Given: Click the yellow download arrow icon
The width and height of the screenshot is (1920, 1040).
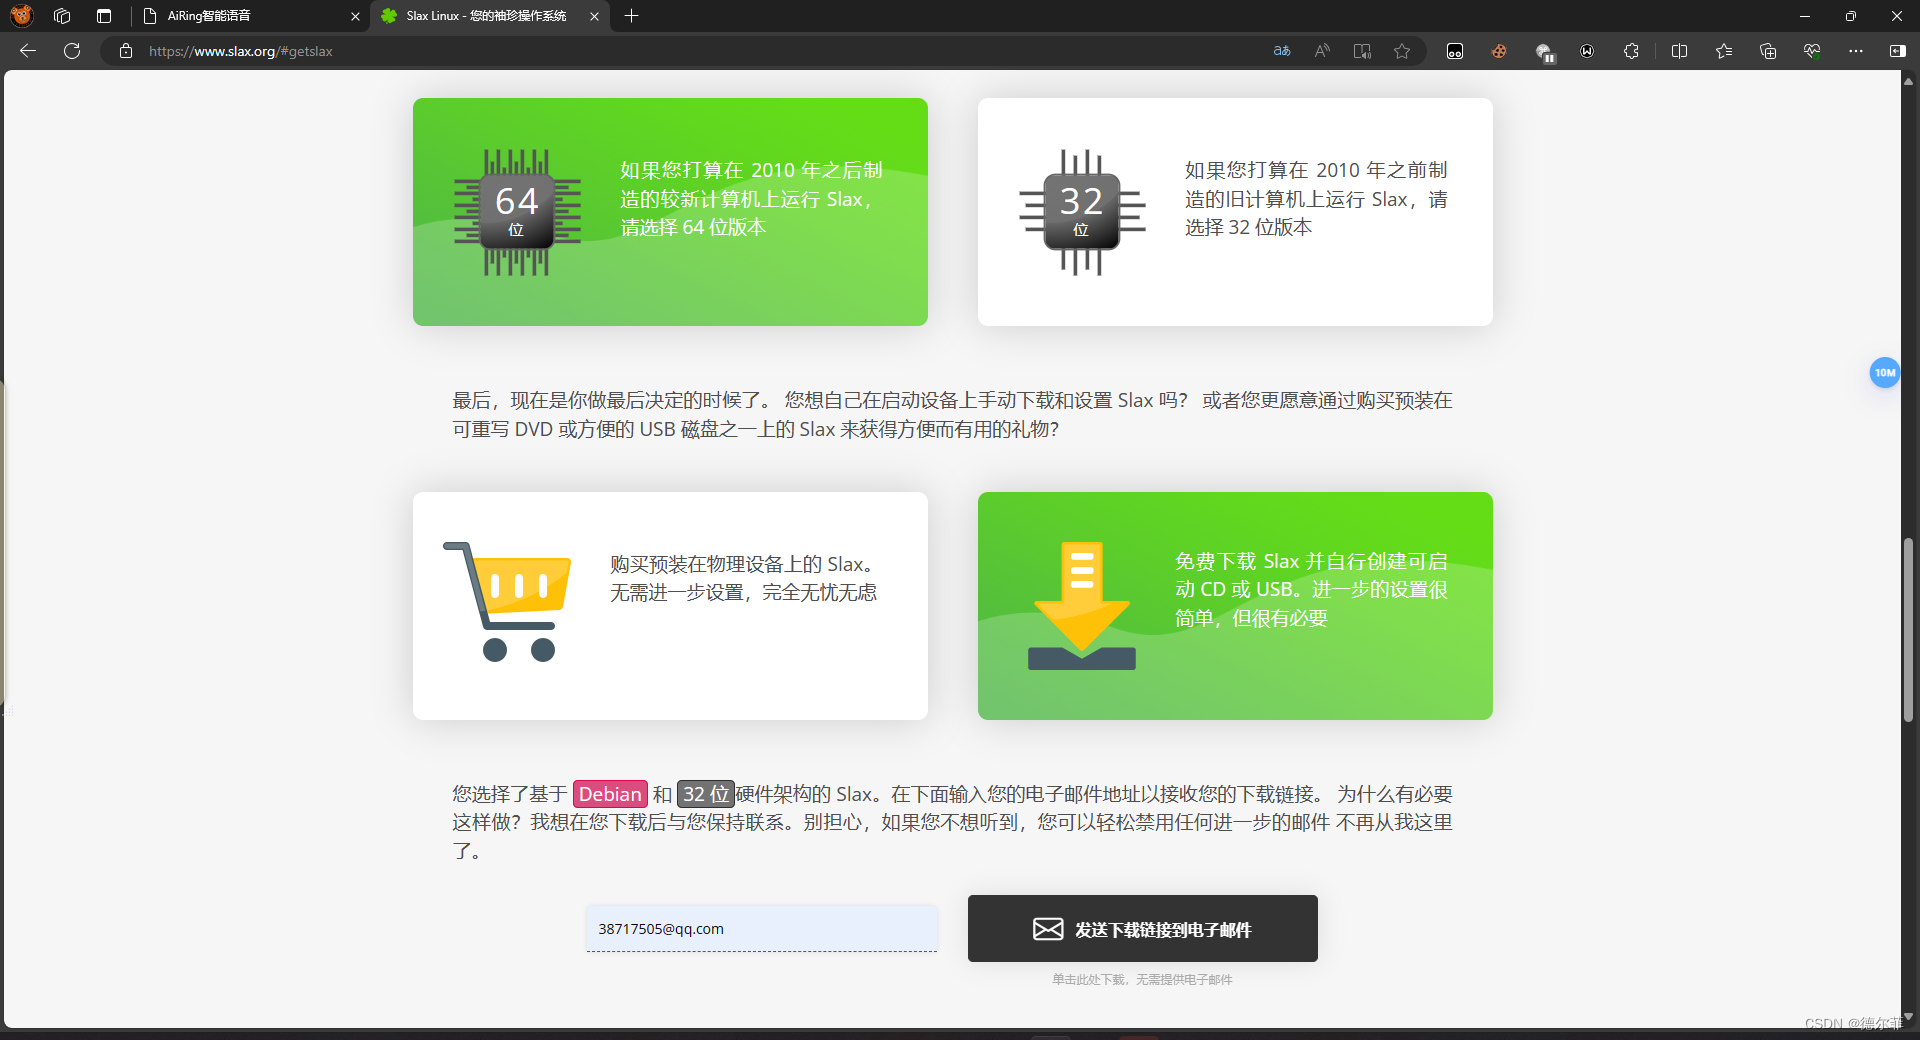Looking at the screenshot, I should click(x=1082, y=606).
